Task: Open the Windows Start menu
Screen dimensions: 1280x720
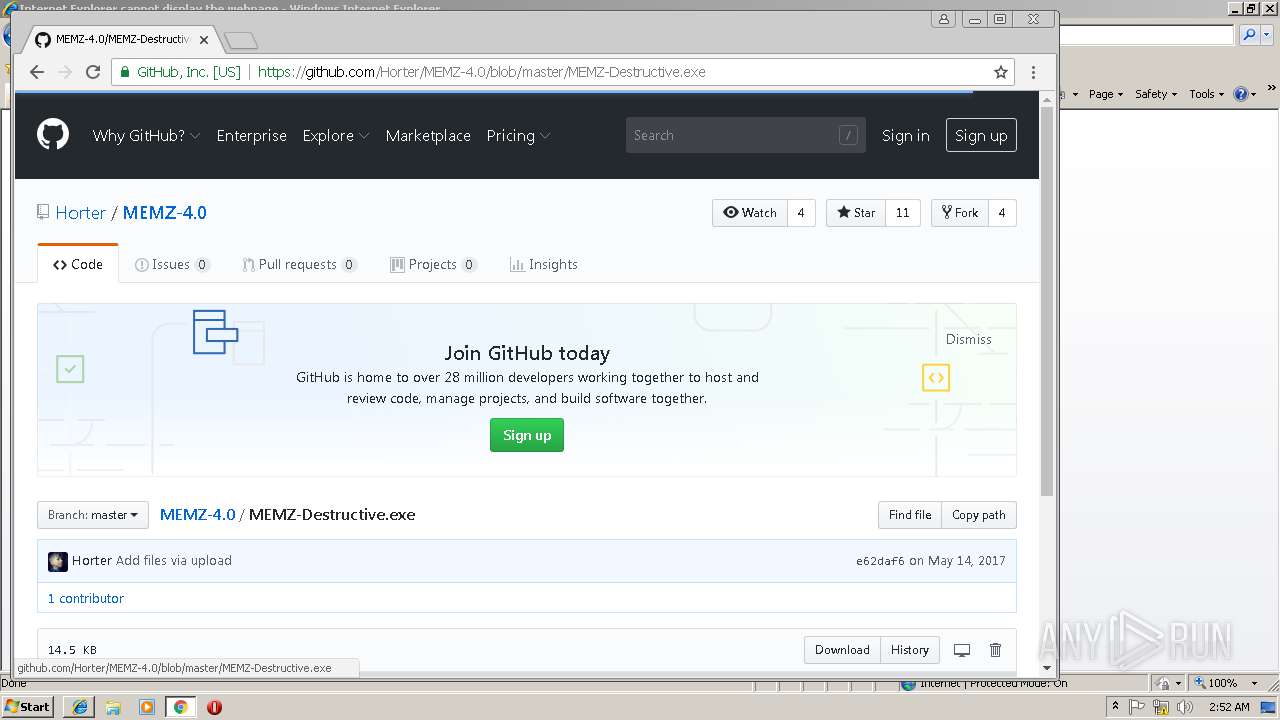Action: coord(27,706)
